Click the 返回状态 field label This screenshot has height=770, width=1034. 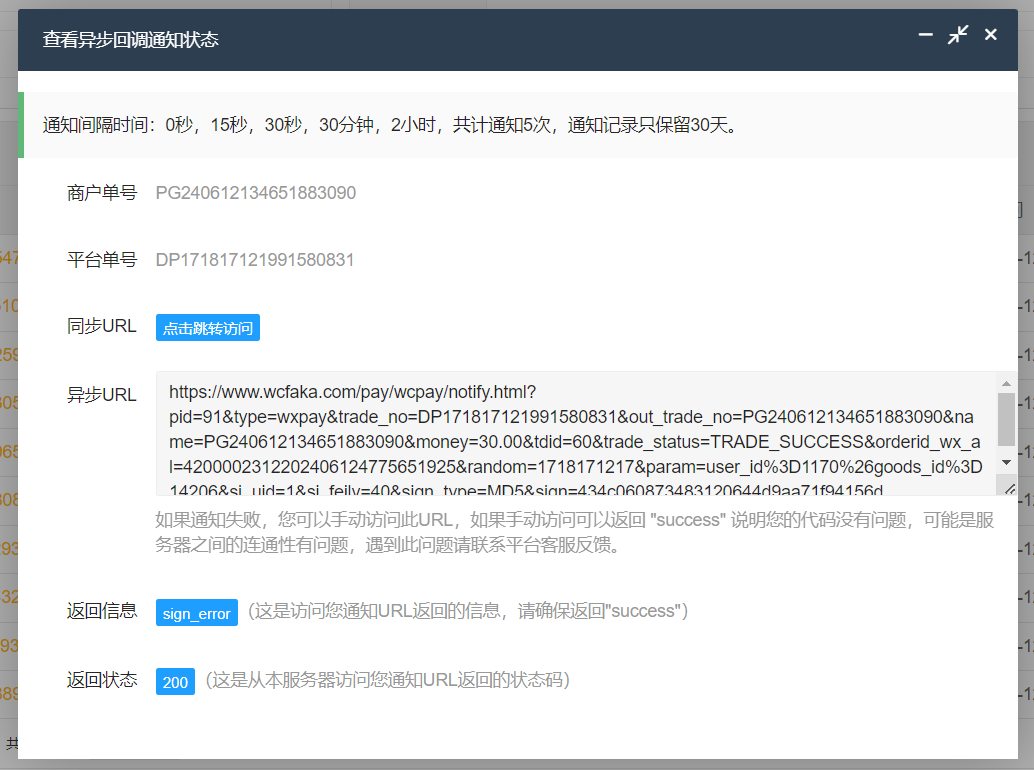tap(101, 680)
